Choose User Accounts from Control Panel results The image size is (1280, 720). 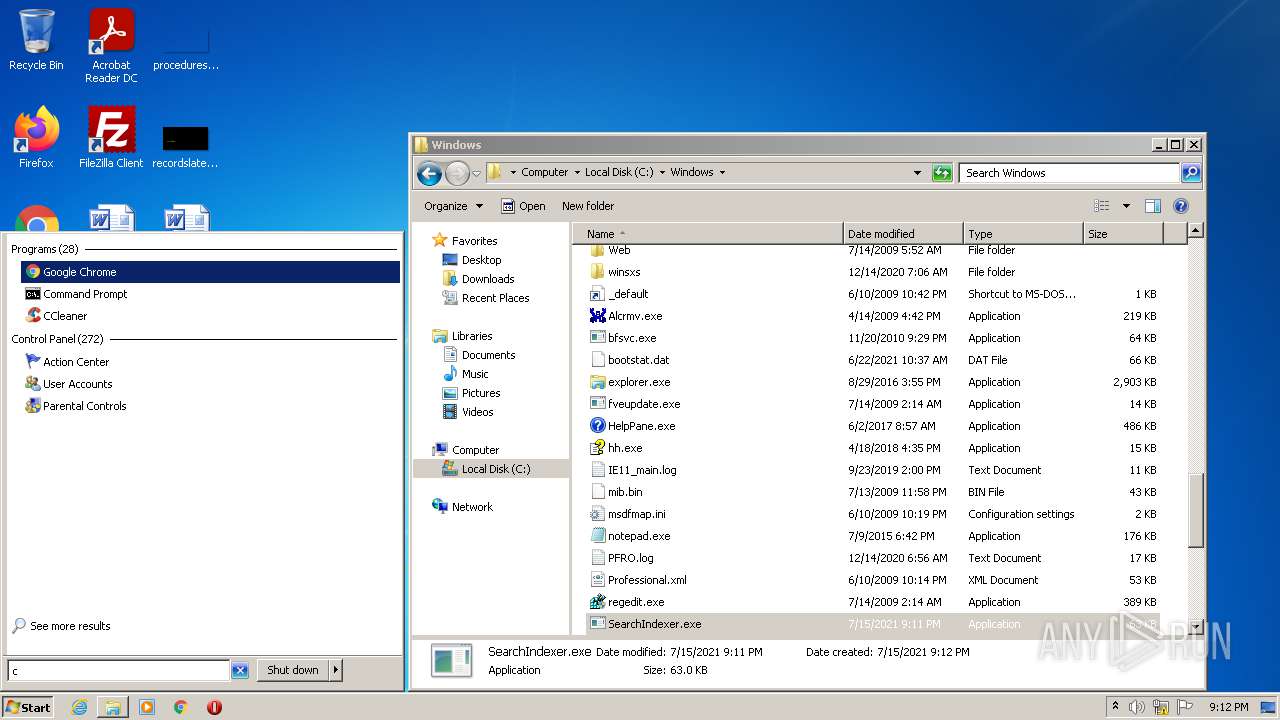pos(77,384)
